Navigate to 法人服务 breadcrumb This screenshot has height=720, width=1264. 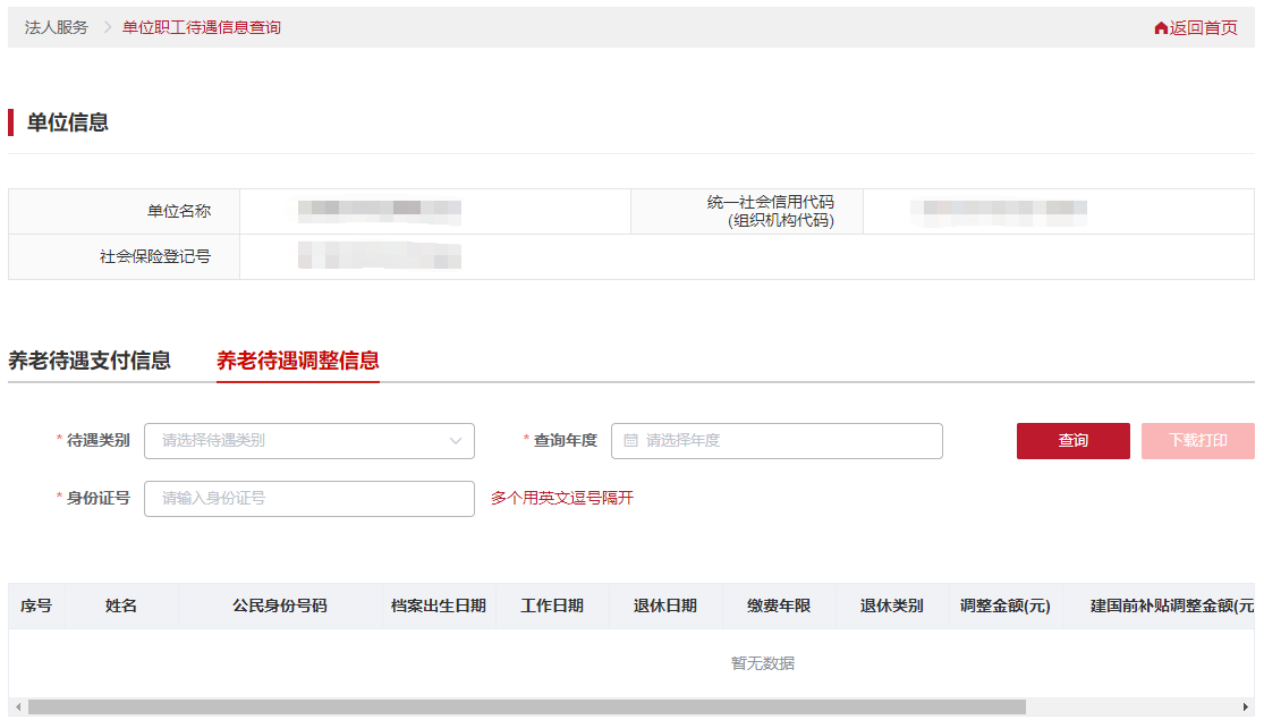click(x=56, y=27)
